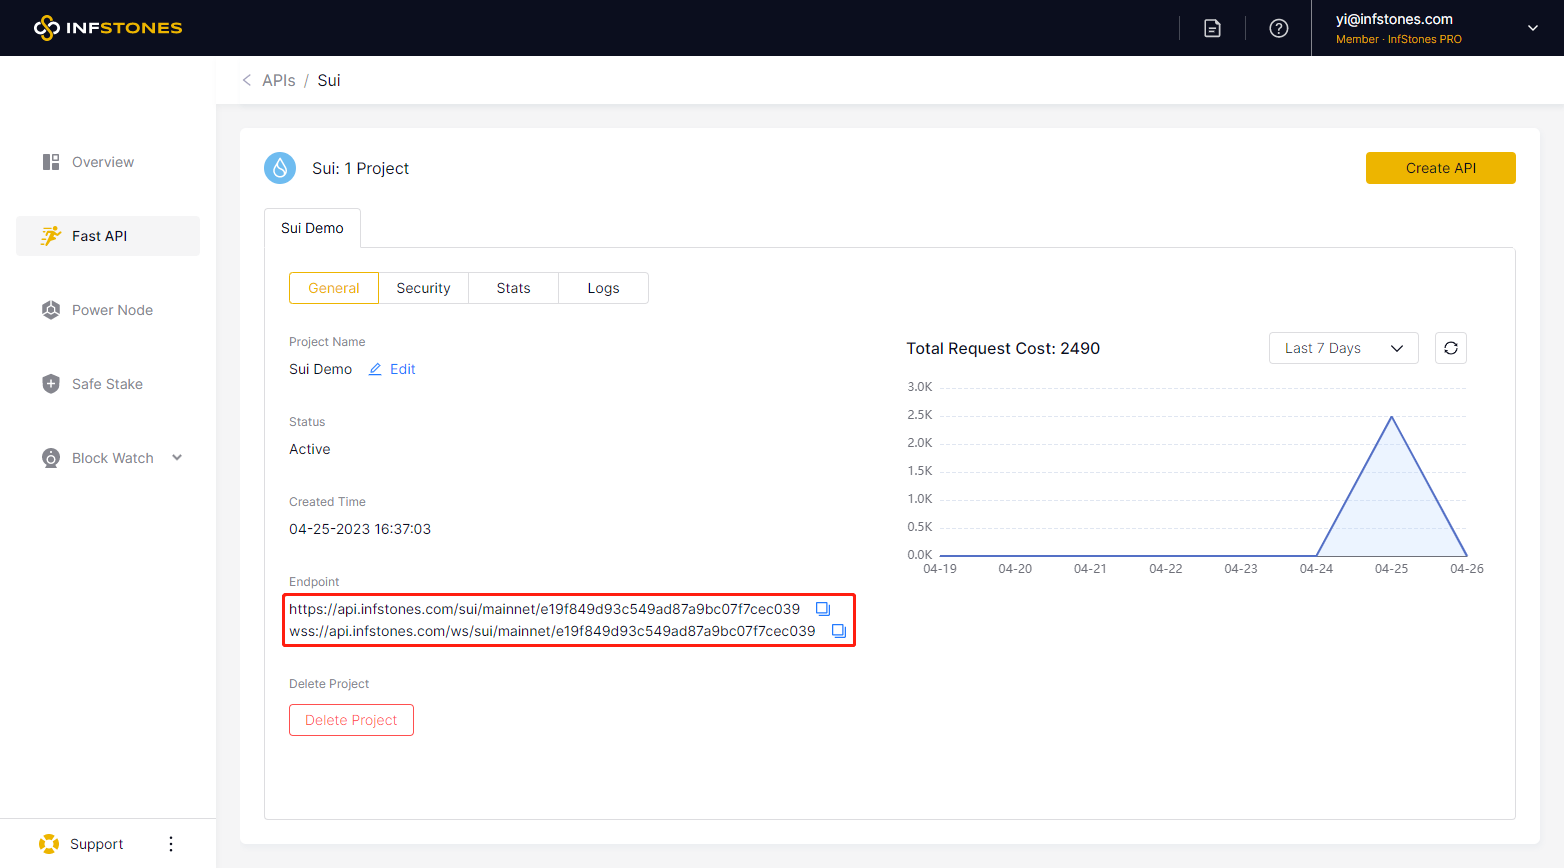The height and width of the screenshot is (868, 1564).
Task: Open the help question mark icon
Action: 1278,28
